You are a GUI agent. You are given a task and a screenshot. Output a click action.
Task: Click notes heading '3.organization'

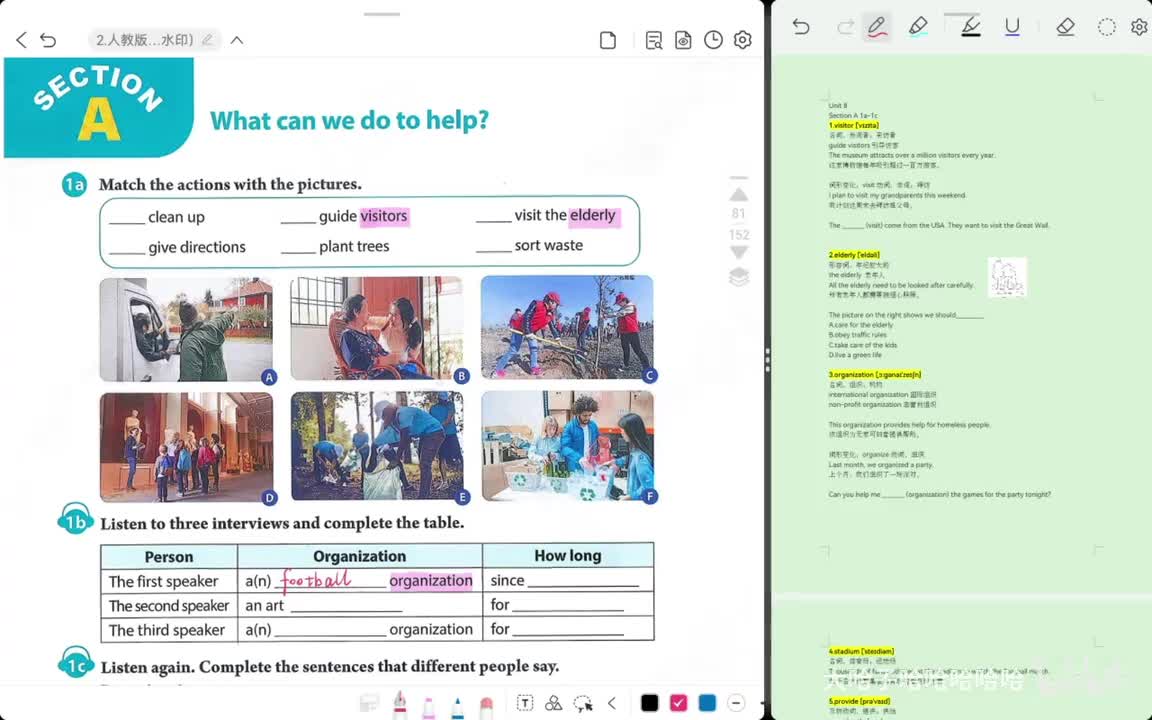874,374
